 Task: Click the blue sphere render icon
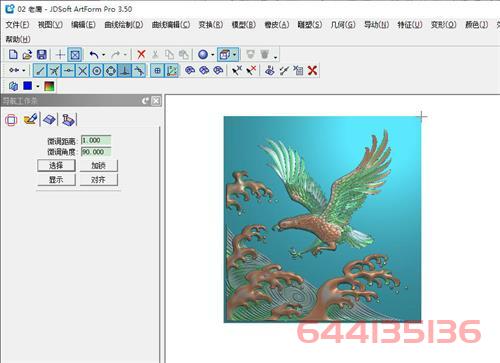pos(203,55)
